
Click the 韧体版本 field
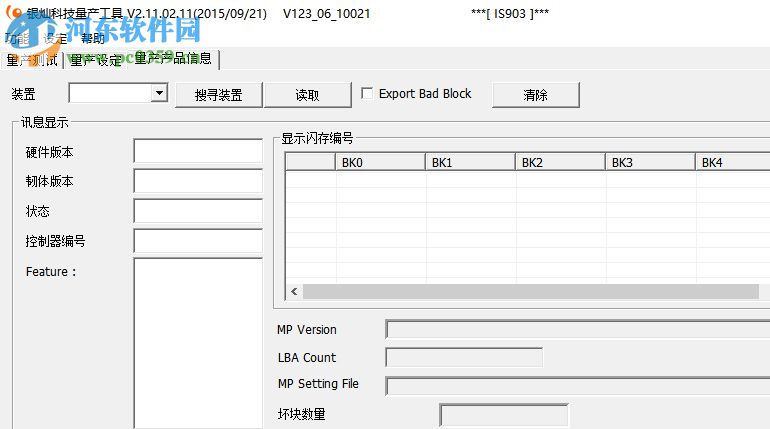coord(198,181)
